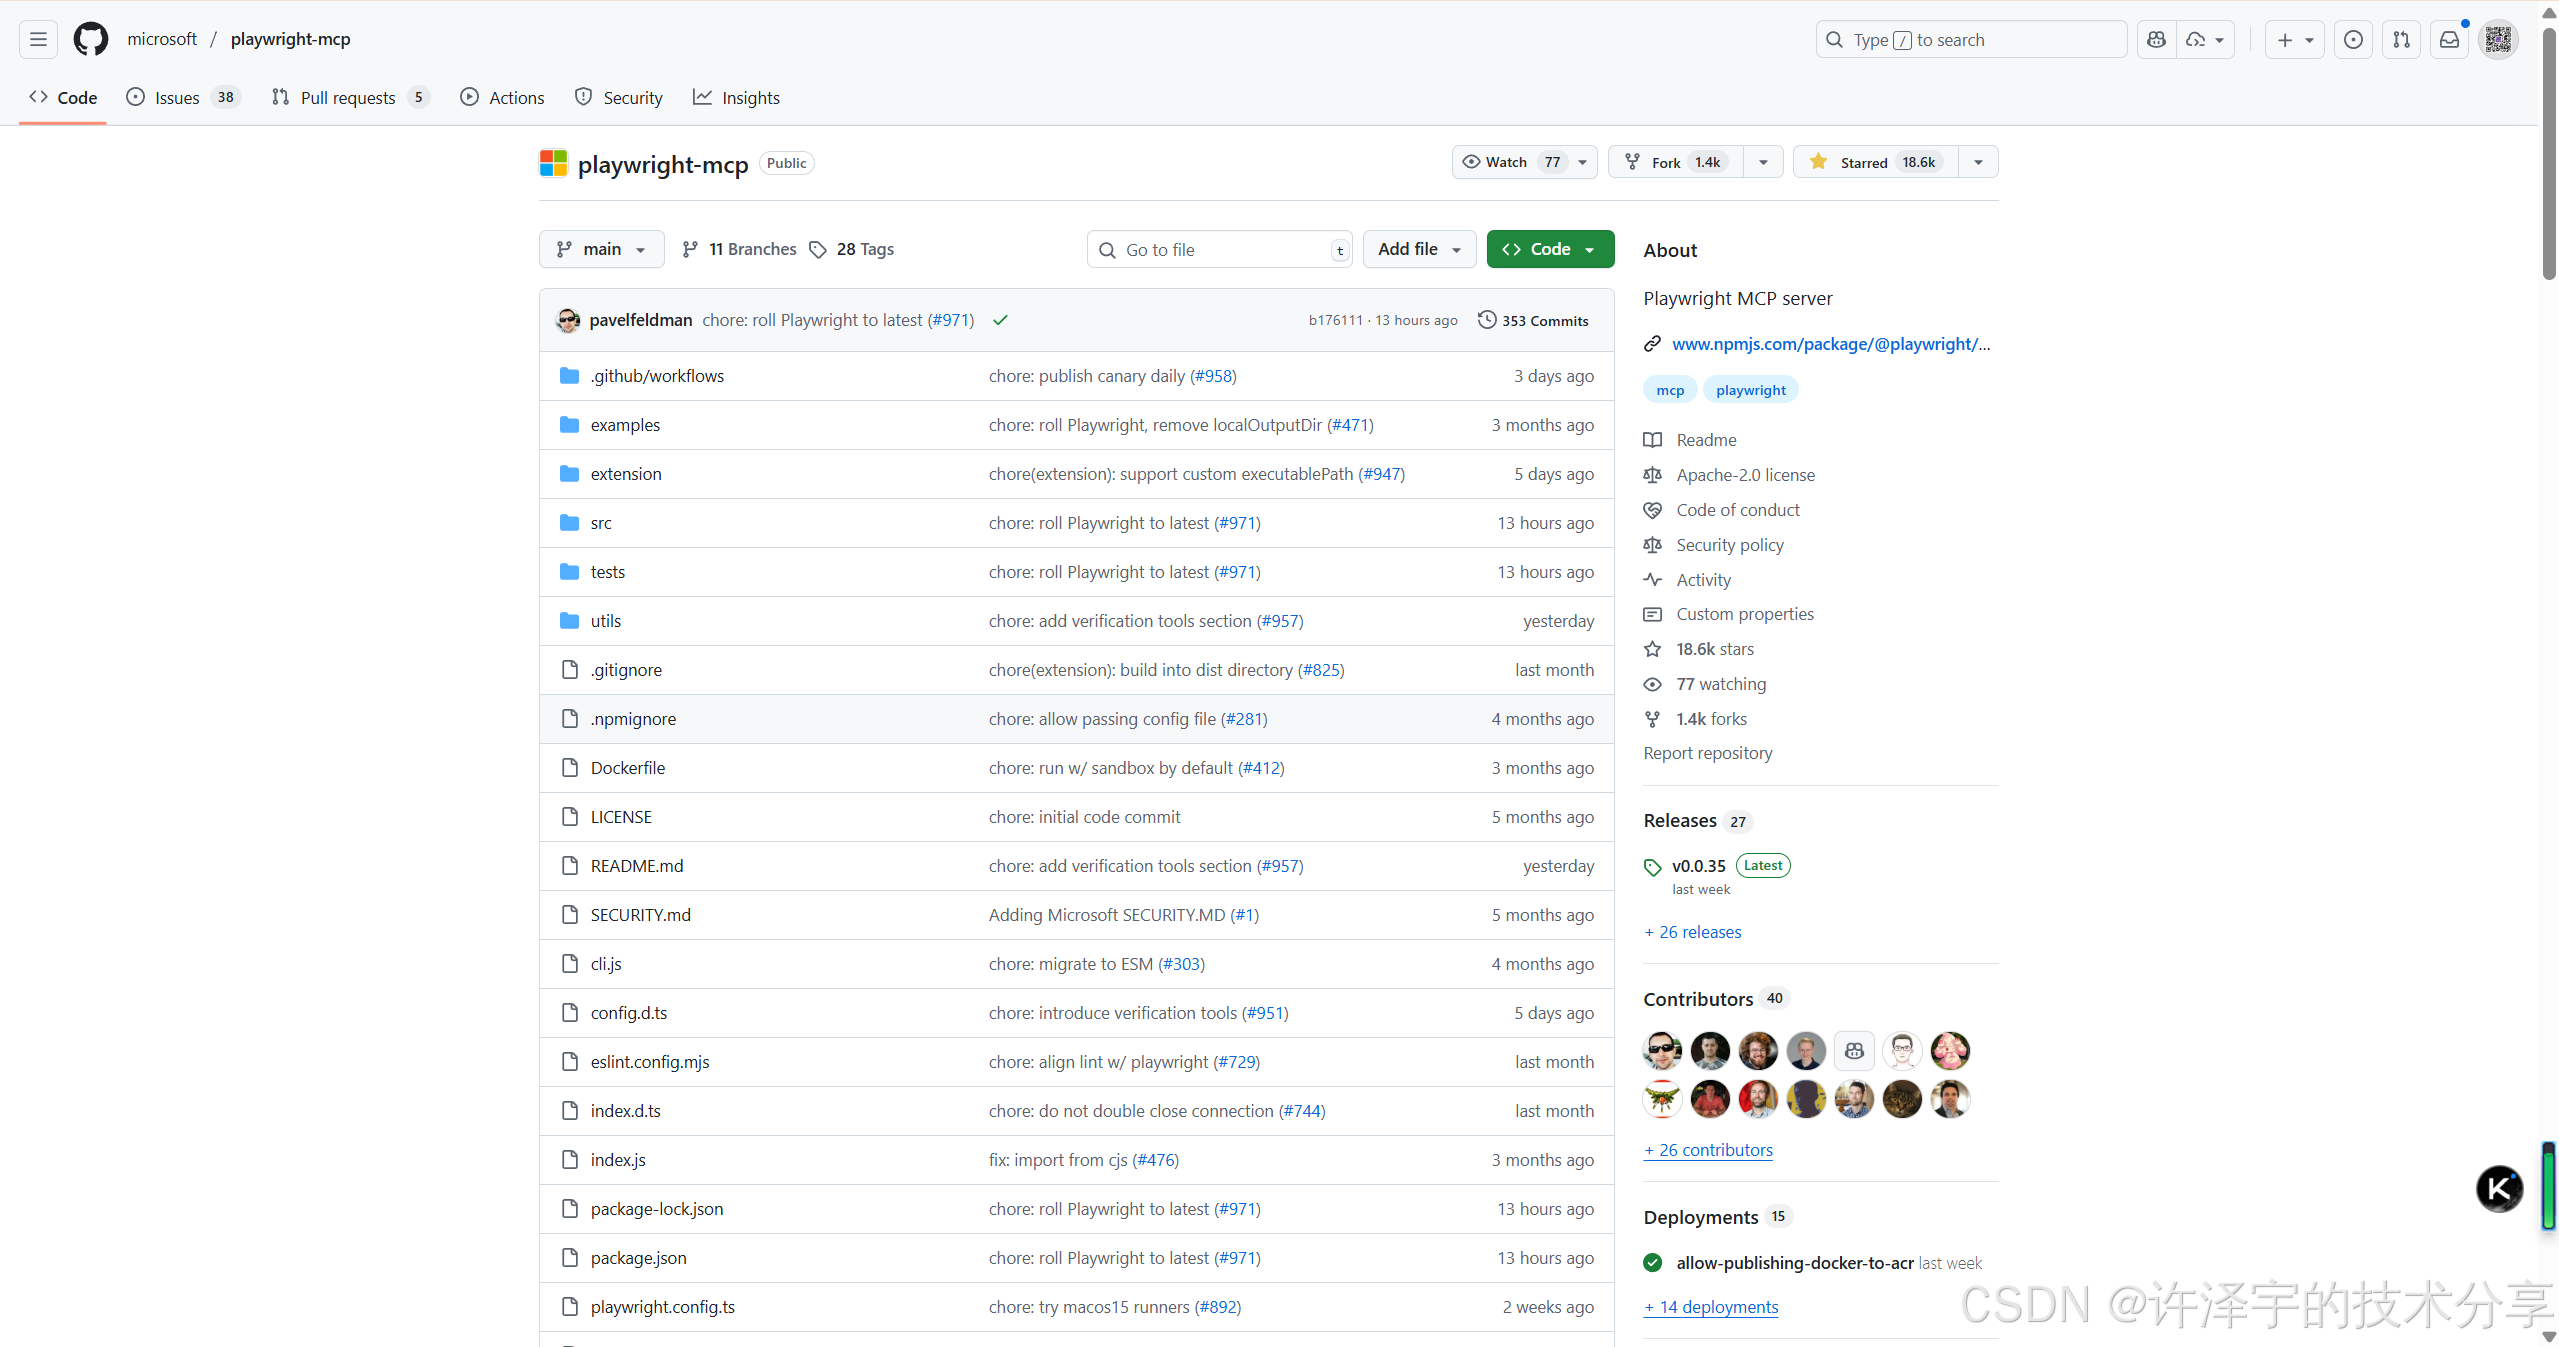Focus the Go to file input
2559x1347 pixels.
(x=1219, y=249)
